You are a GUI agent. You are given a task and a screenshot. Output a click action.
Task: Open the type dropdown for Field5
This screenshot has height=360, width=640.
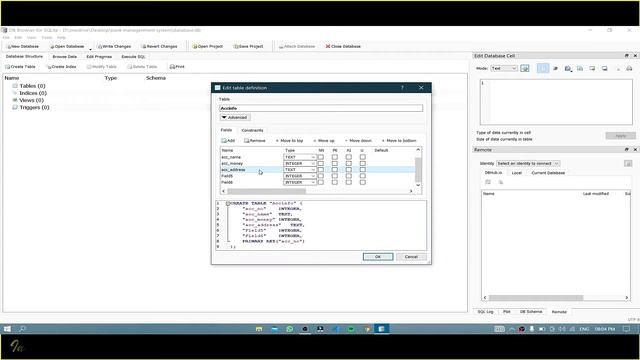300,176
